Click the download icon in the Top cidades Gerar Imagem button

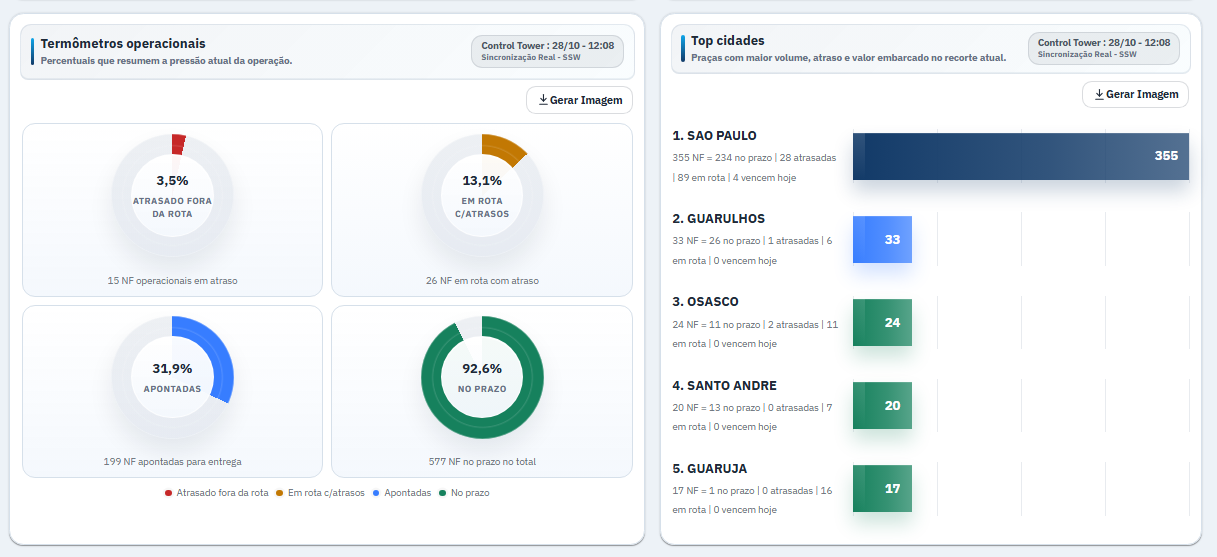pos(1099,94)
